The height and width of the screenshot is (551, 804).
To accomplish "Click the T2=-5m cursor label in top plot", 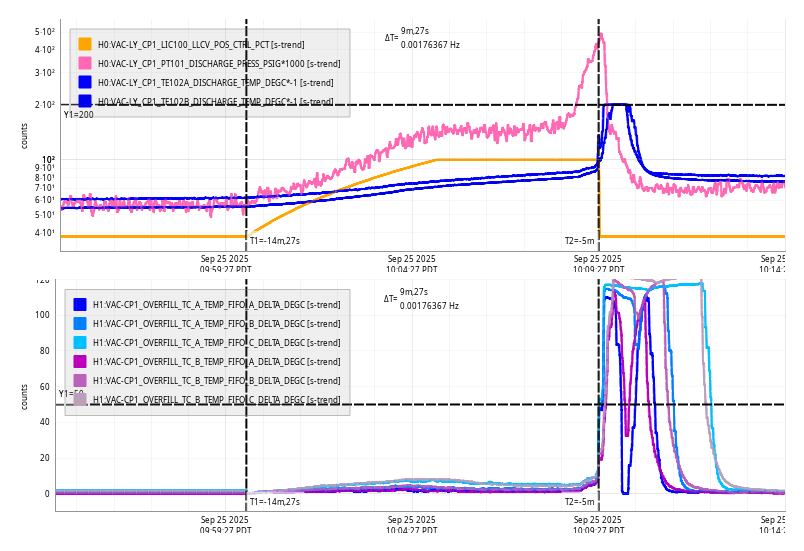I will (x=579, y=240).
